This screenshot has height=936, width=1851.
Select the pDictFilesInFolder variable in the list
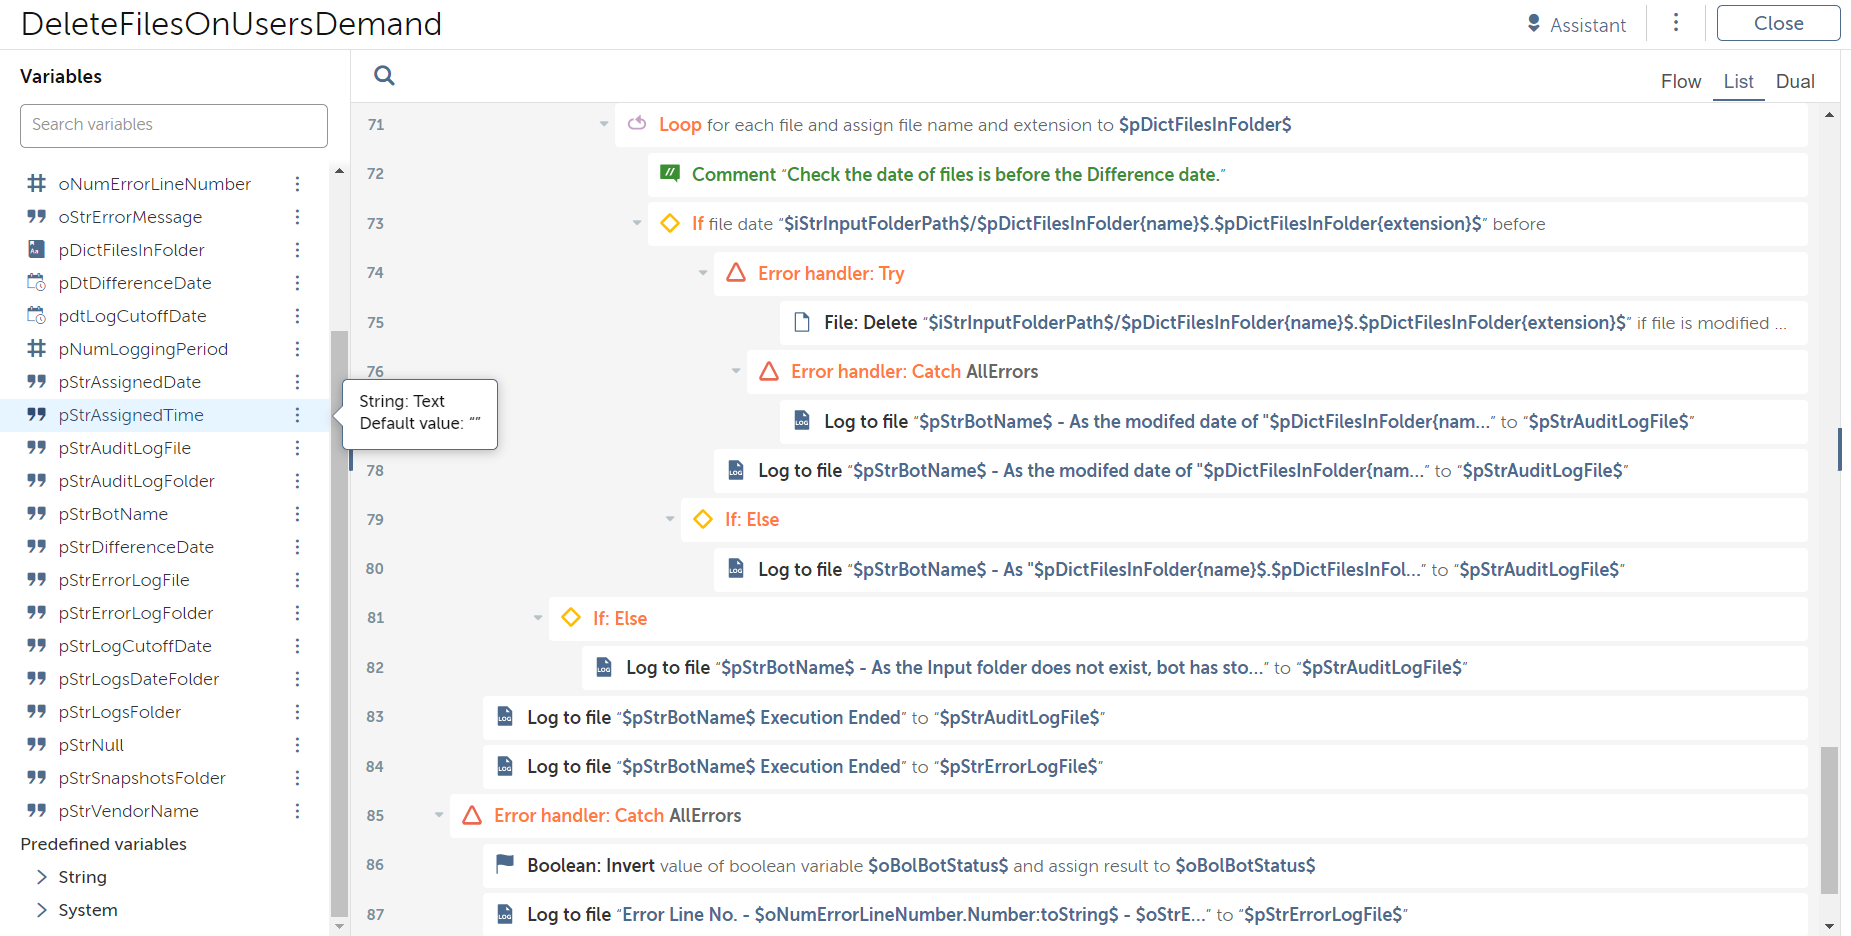131,250
